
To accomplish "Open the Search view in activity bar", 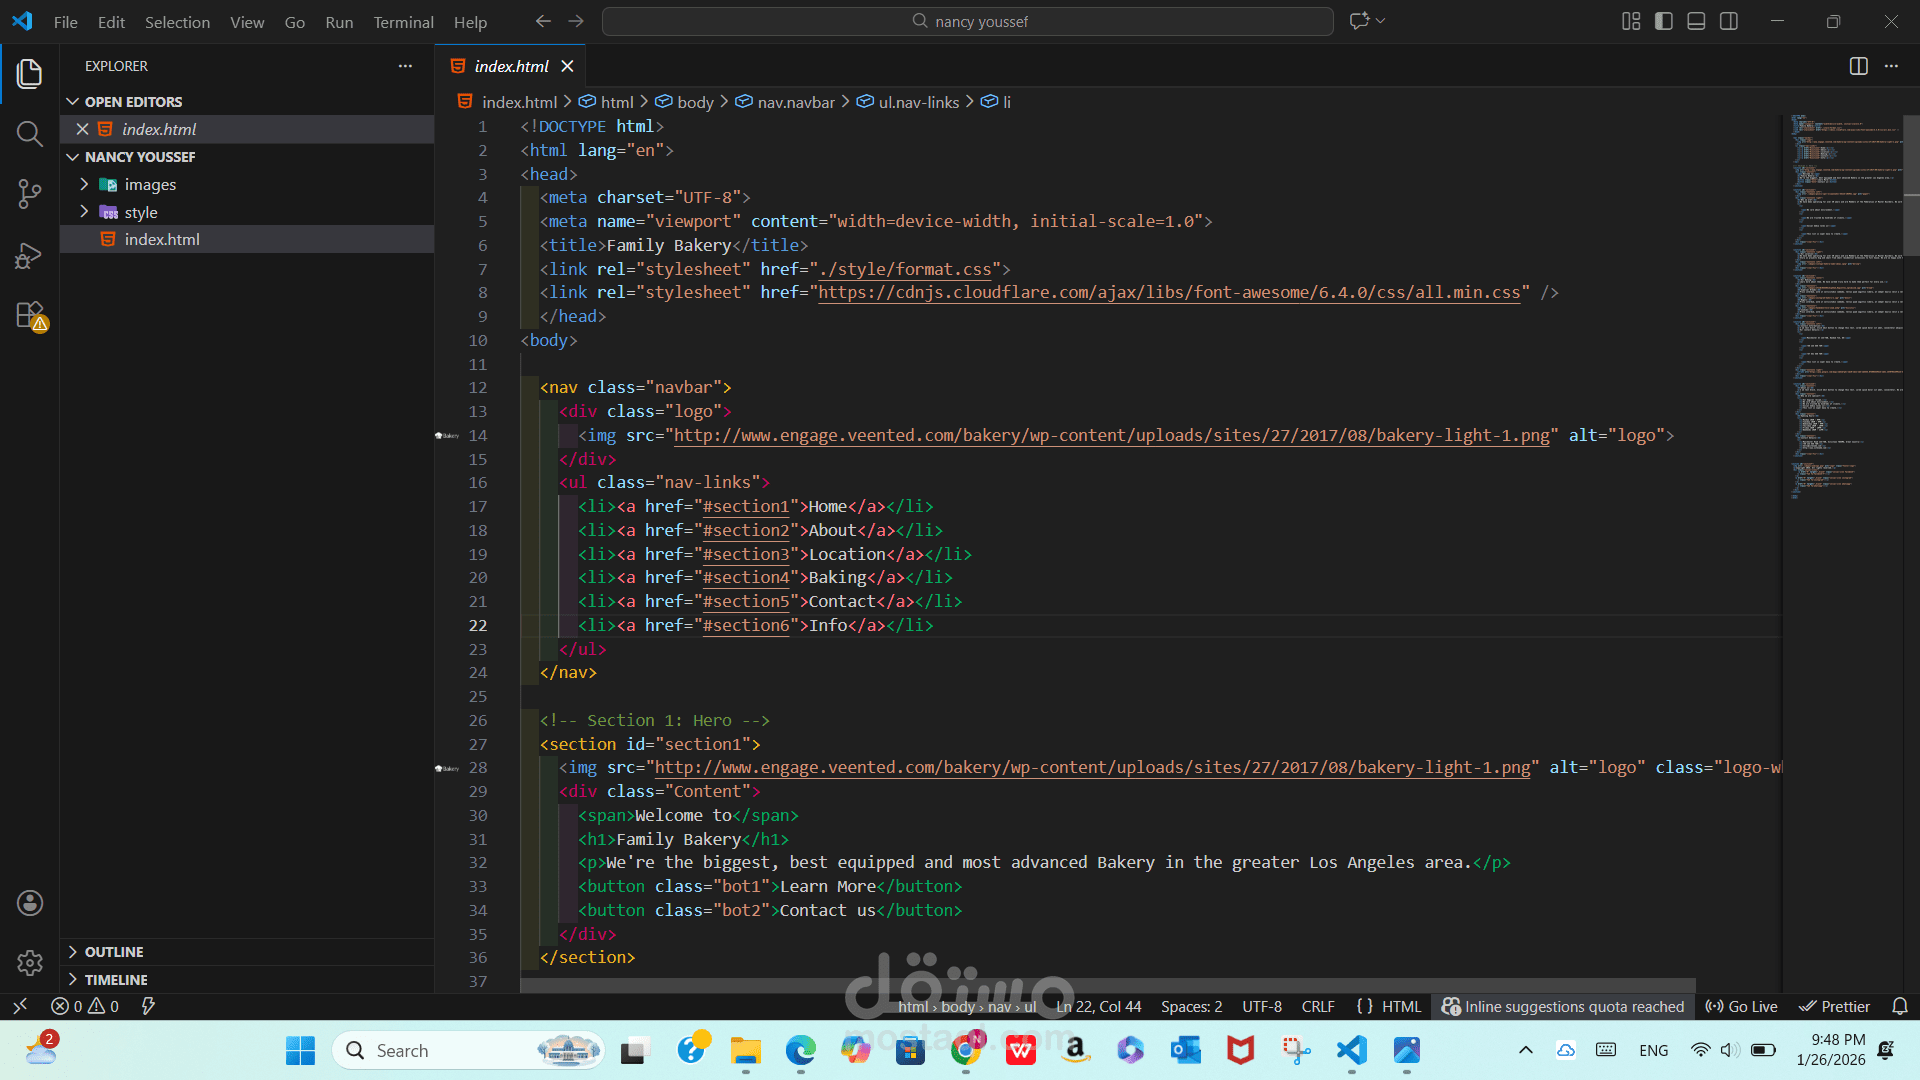I will click(29, 133).
